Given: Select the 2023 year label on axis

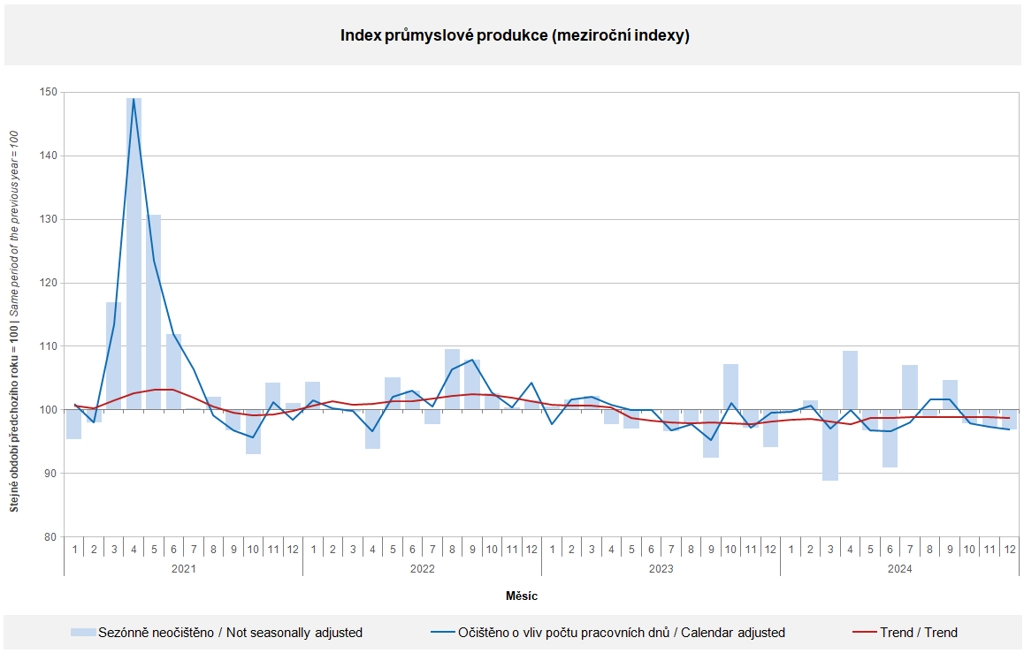Looking at the screenshot, I should (661, 569).
